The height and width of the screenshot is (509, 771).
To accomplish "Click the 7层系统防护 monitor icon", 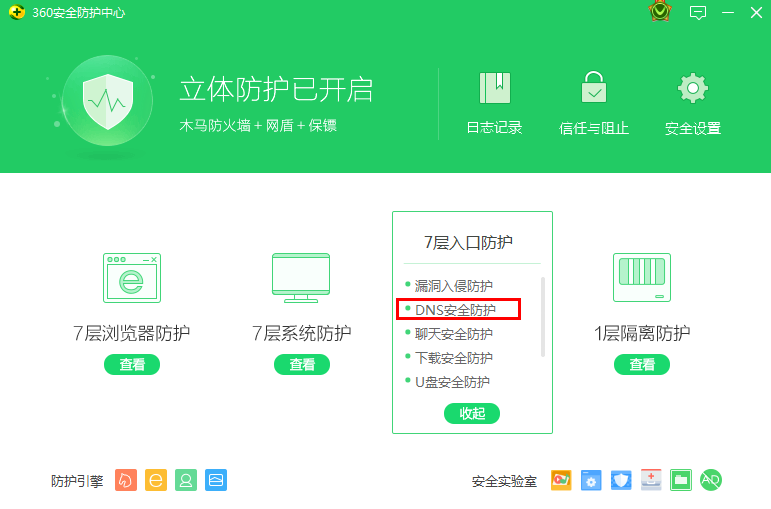I will click(x=301, y=278).
